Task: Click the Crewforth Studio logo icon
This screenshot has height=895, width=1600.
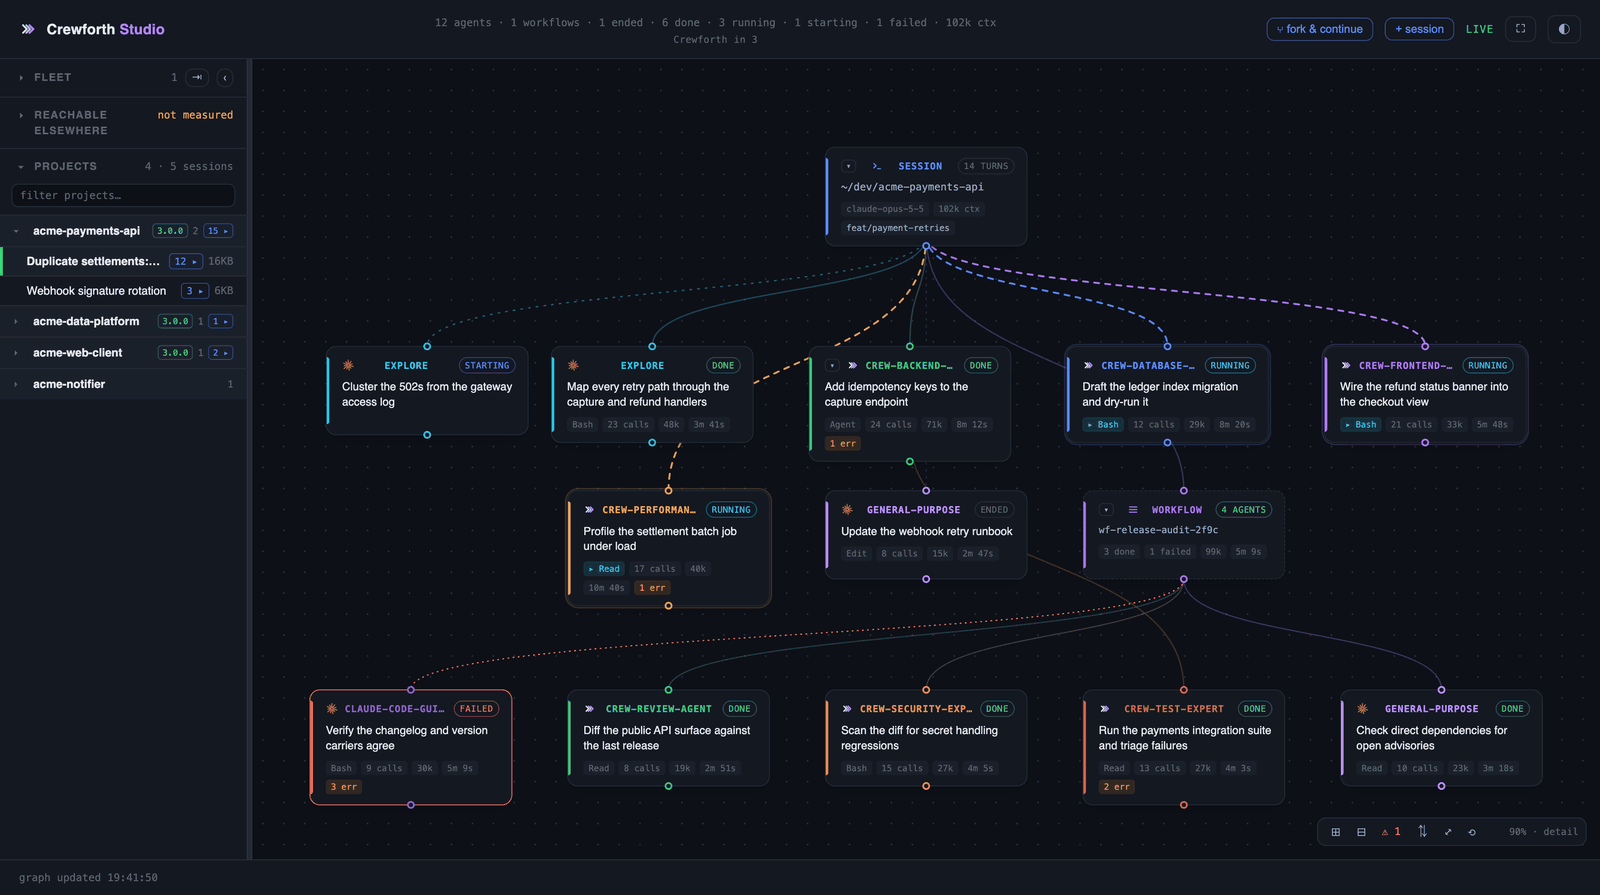Action: point(28,29)
